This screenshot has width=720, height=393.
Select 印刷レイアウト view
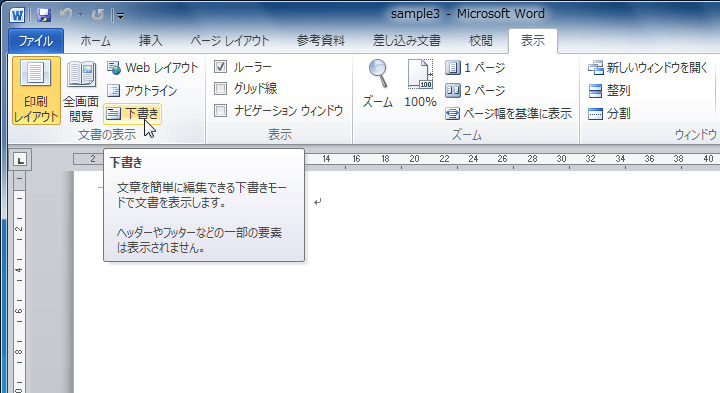(36, 91)
